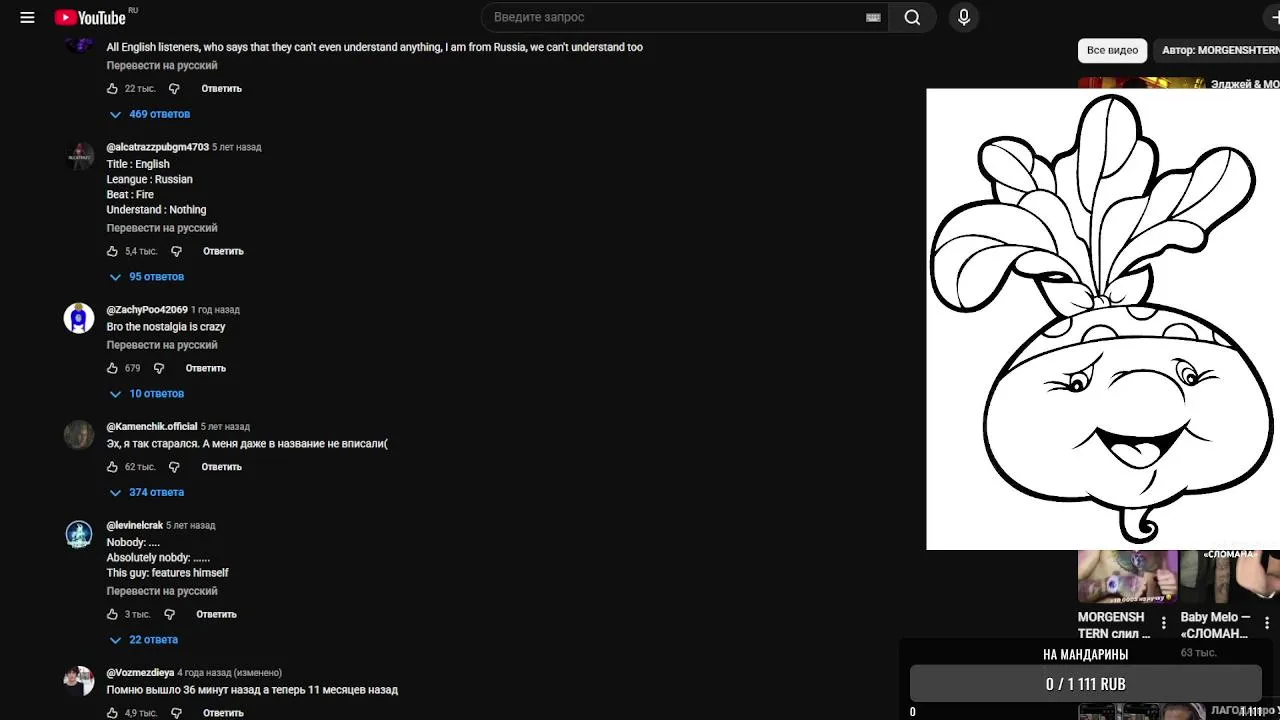Open @Kamenchik.official channel link
Screen dimensions: 1280x720
tap(152, 427)
